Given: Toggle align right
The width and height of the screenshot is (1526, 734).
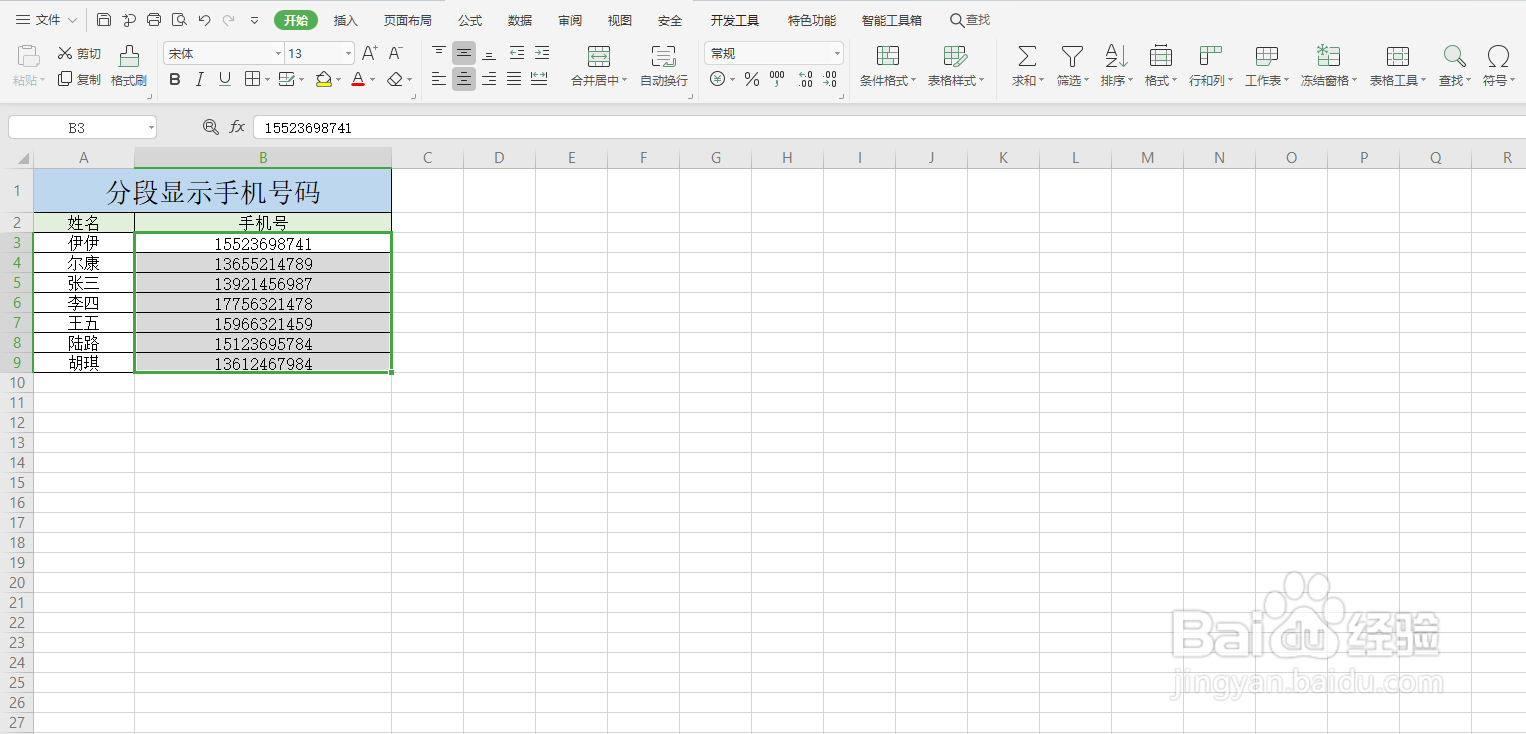Looking at the screenshot, I should click(489, 79).
